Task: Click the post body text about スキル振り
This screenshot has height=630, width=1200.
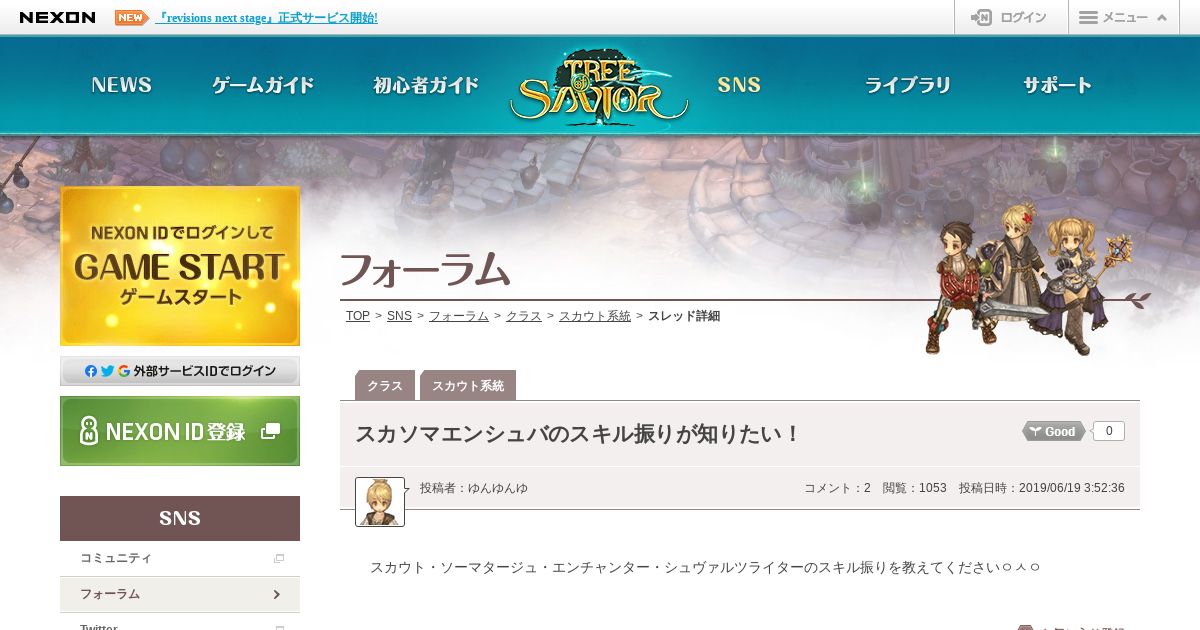Action: (x=705, y=567)
